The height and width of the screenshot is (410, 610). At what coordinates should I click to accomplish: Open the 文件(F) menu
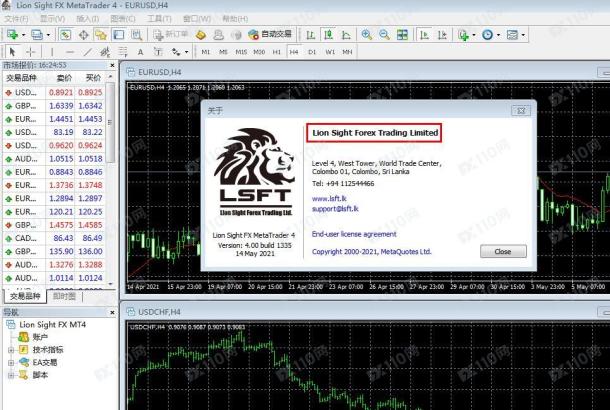click(x=16, y=19)
